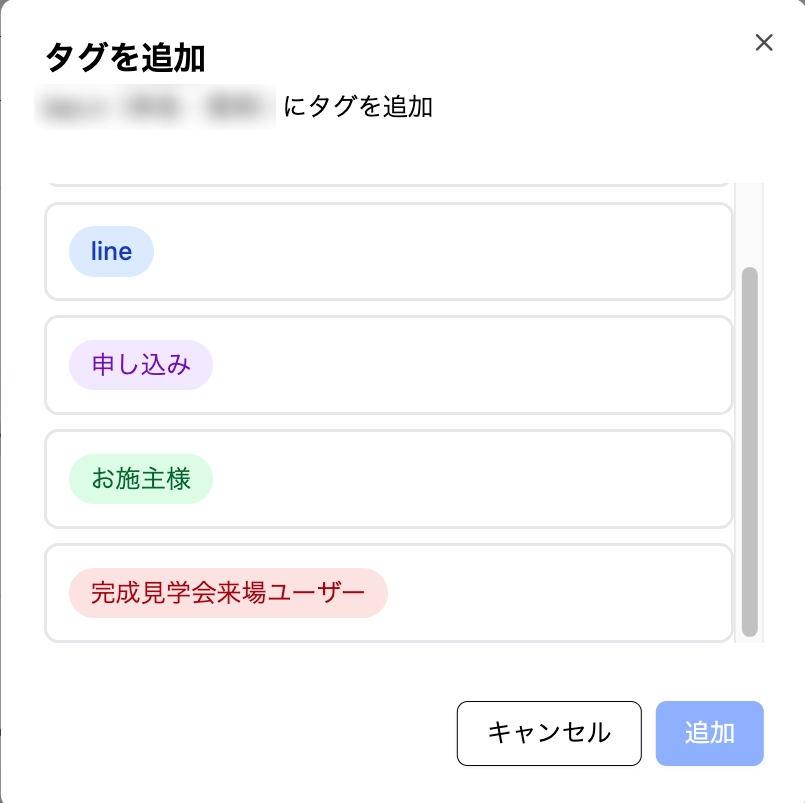Select the red 完成見学会来場ユーザー tag pill

(228, 593)
